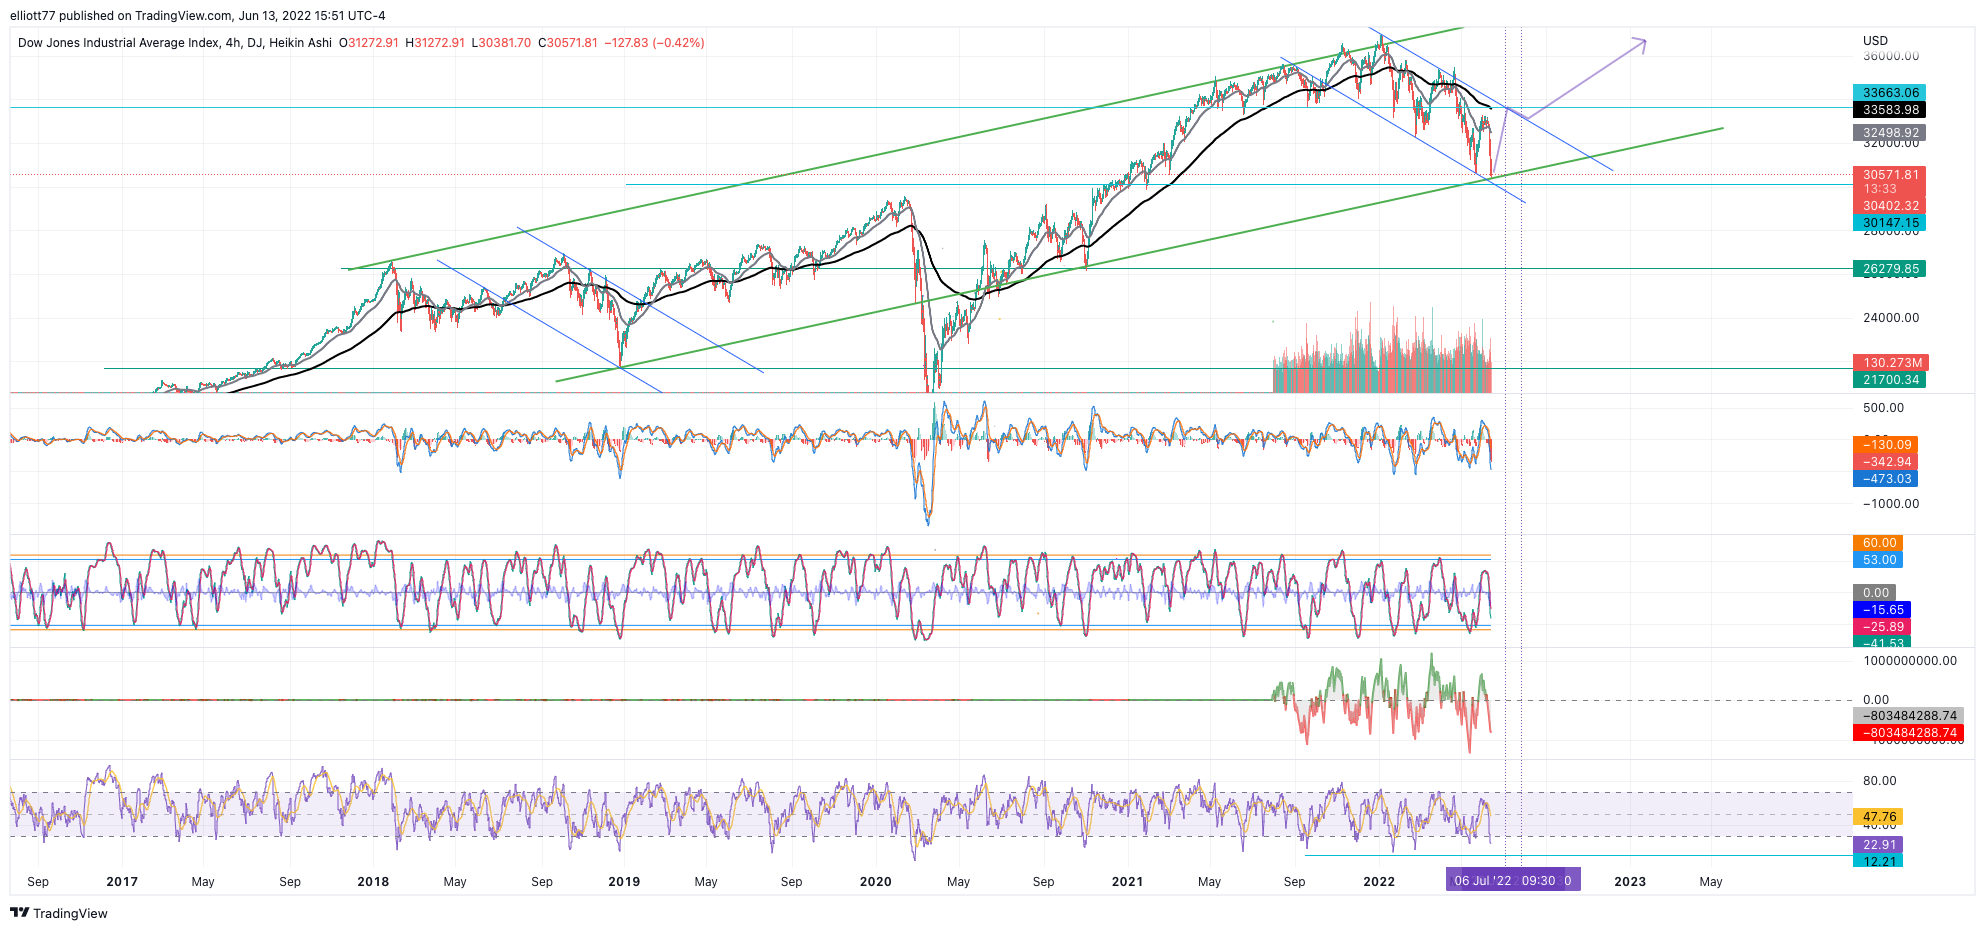Viewport: 1985px width, 930px height.
Task: Click the yellow 47.76 RSI label
Action: pos(1878,817)
